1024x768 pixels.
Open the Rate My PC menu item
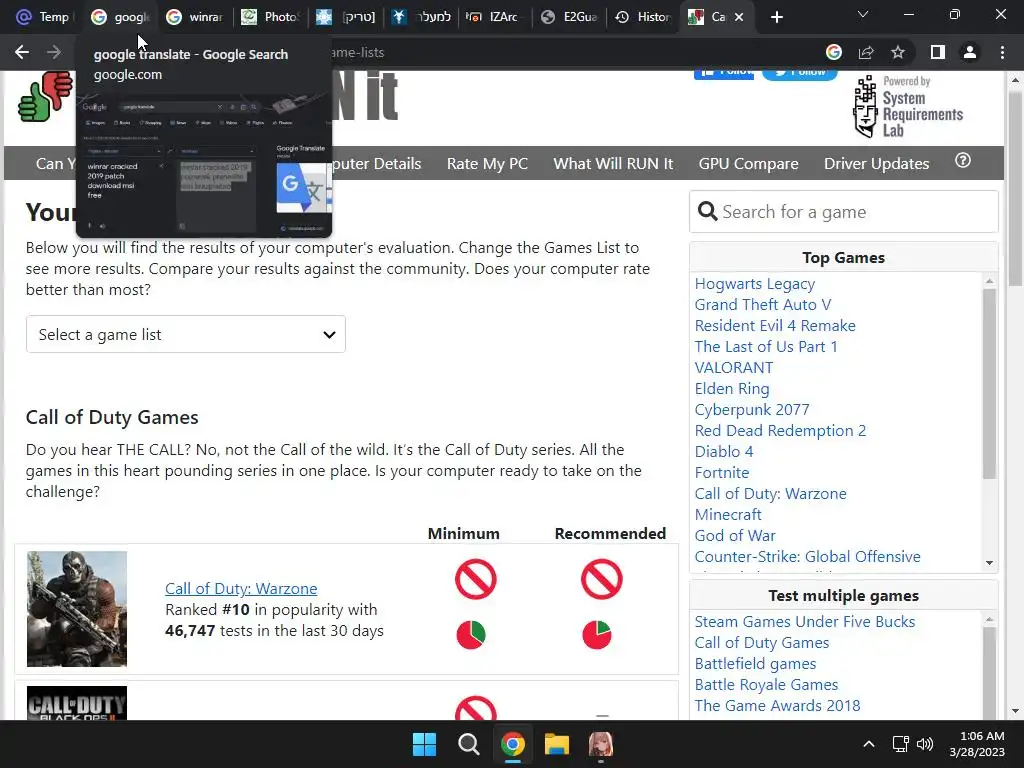click(487, 163)
